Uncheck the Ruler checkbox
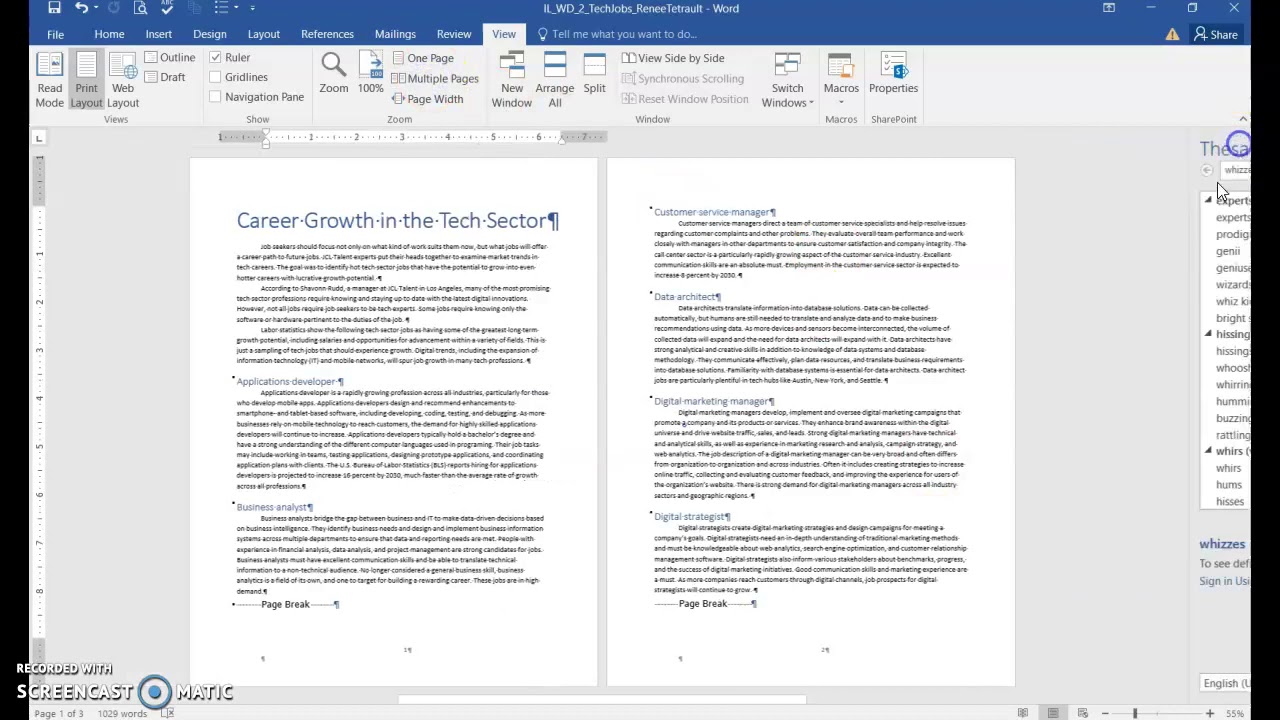 coord(215,58)
